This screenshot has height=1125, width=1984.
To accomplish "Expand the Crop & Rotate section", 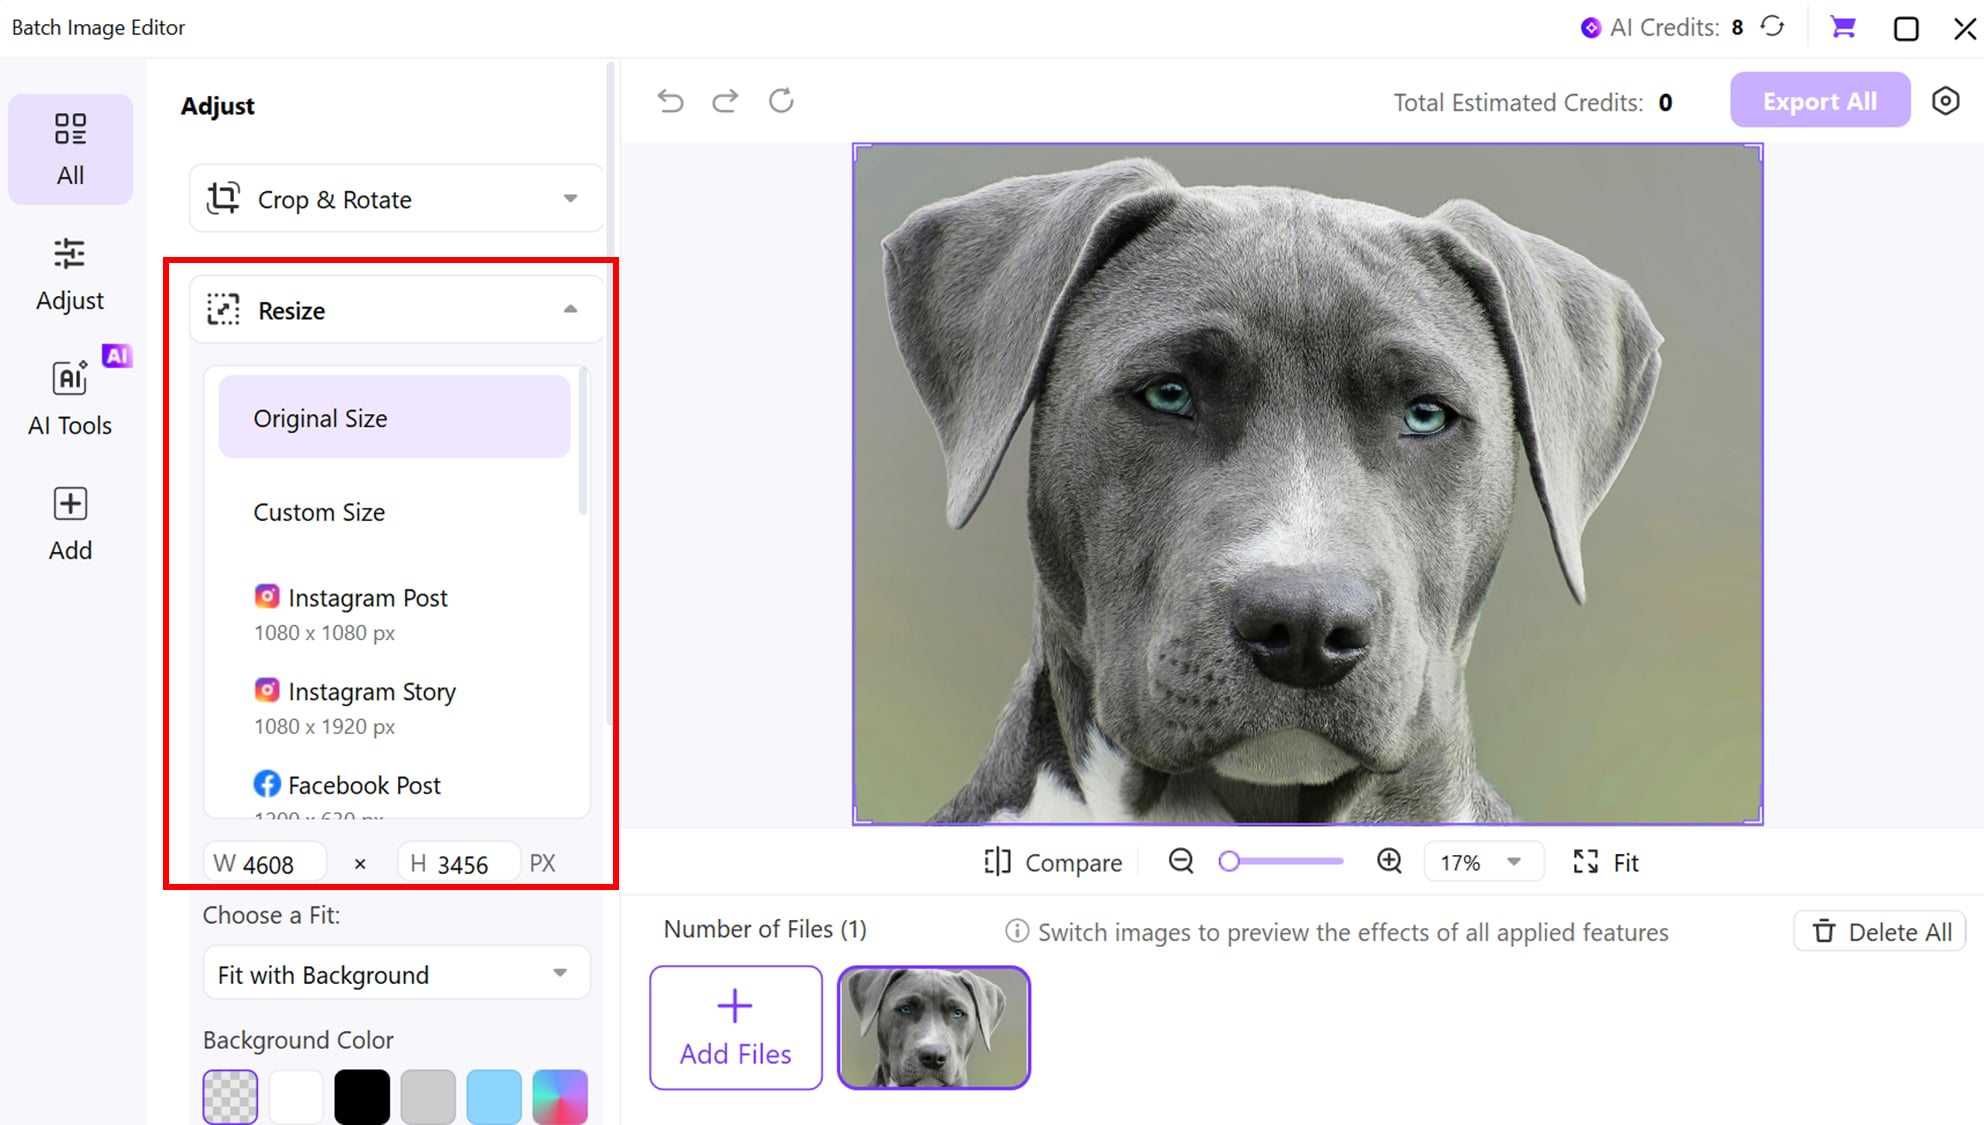I will [x=395, y=198].
